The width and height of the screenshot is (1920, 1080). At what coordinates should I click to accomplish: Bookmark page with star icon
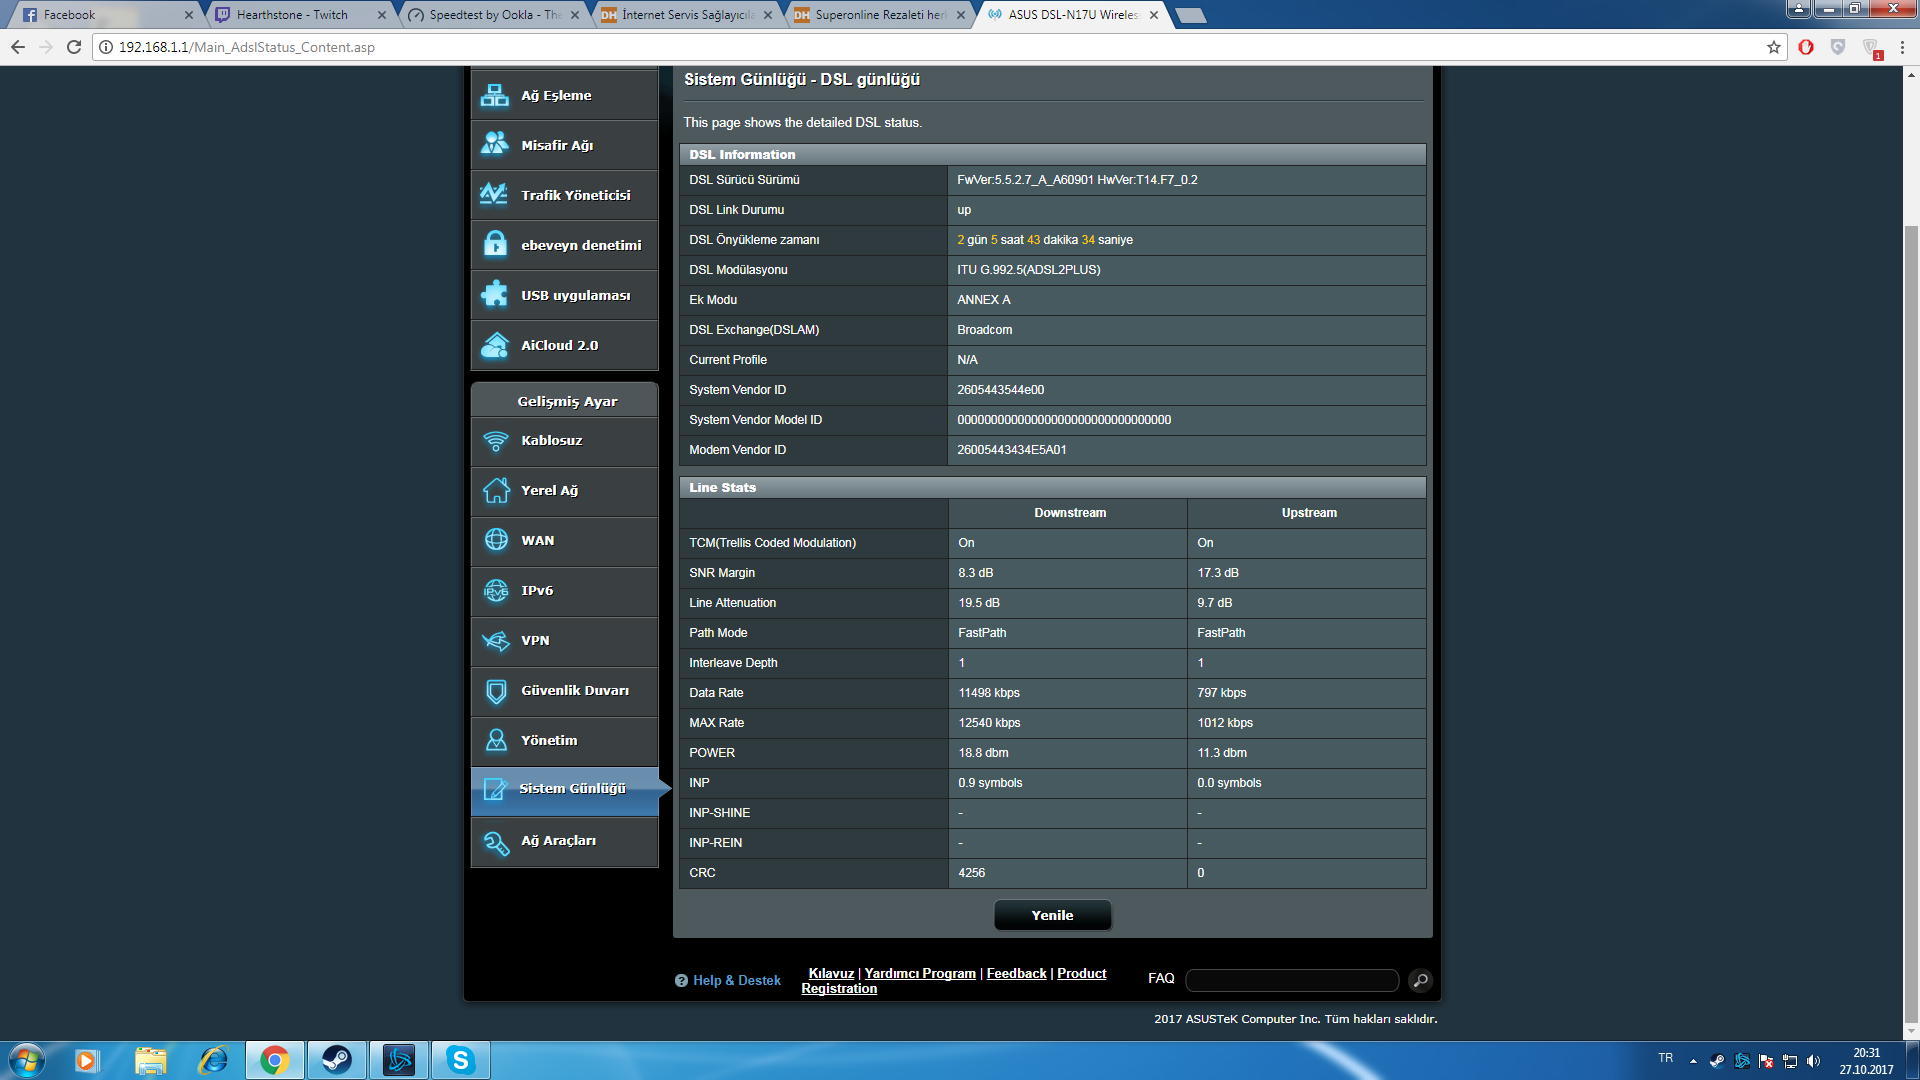(x=1774, y=47)
